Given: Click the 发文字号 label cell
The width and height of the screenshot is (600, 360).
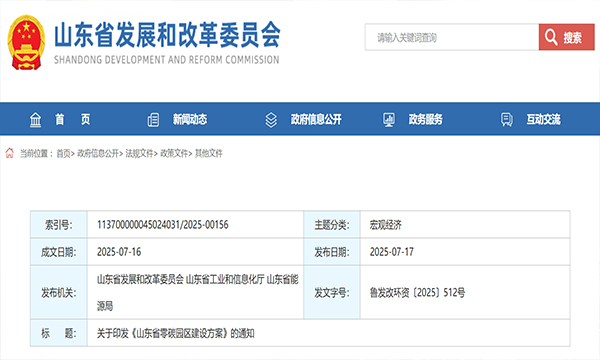Looking at the screenshot, I should pos(332,293).
